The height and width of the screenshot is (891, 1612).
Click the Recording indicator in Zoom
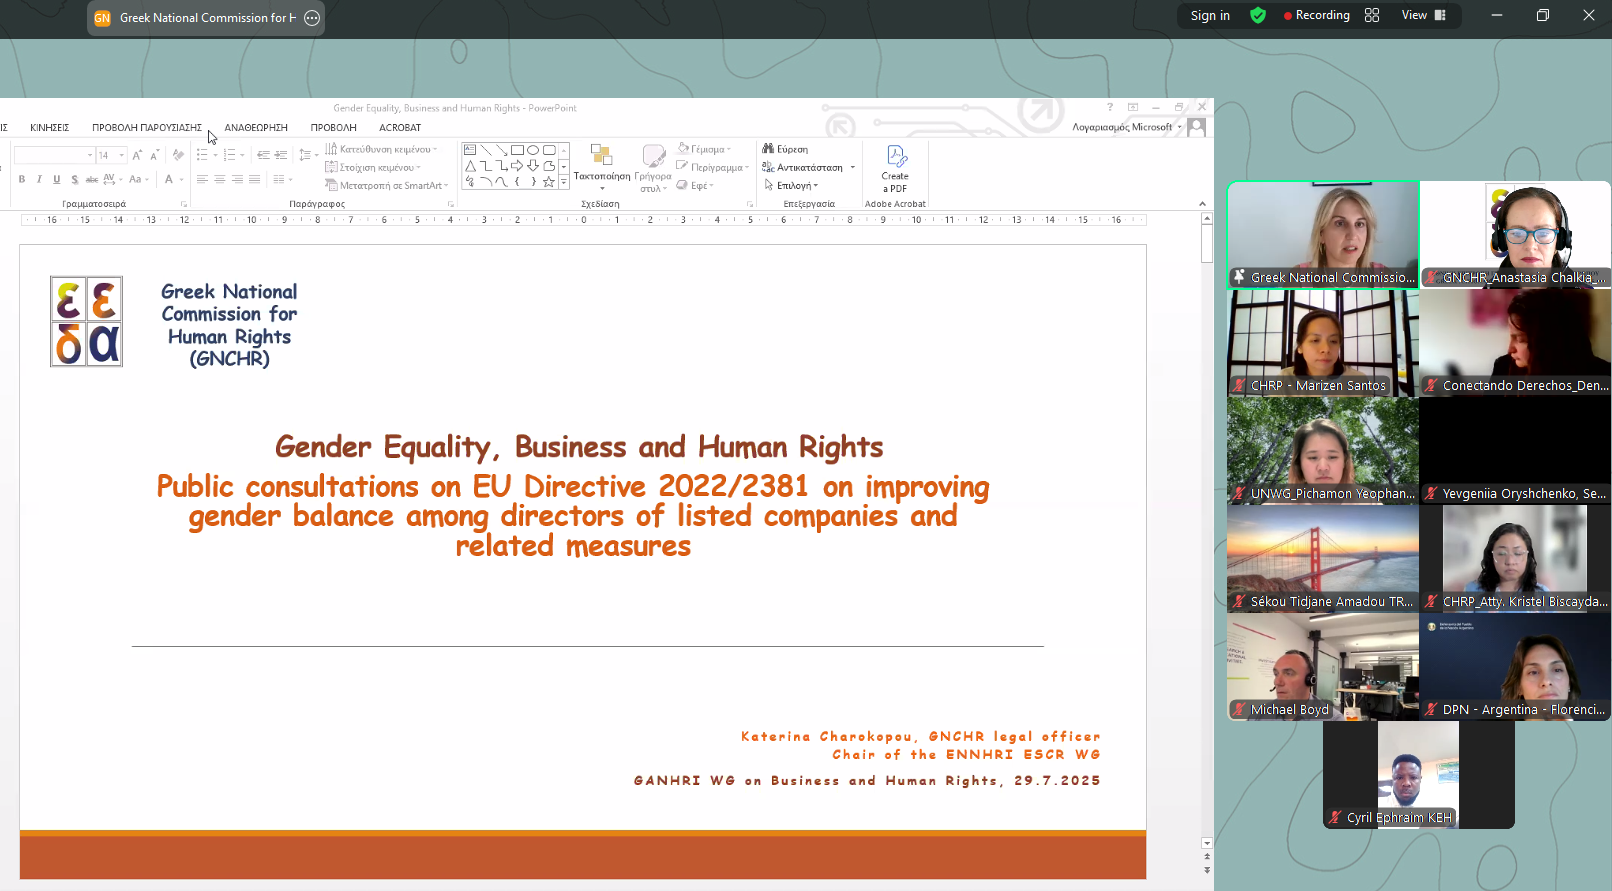tap(1316, 15)
